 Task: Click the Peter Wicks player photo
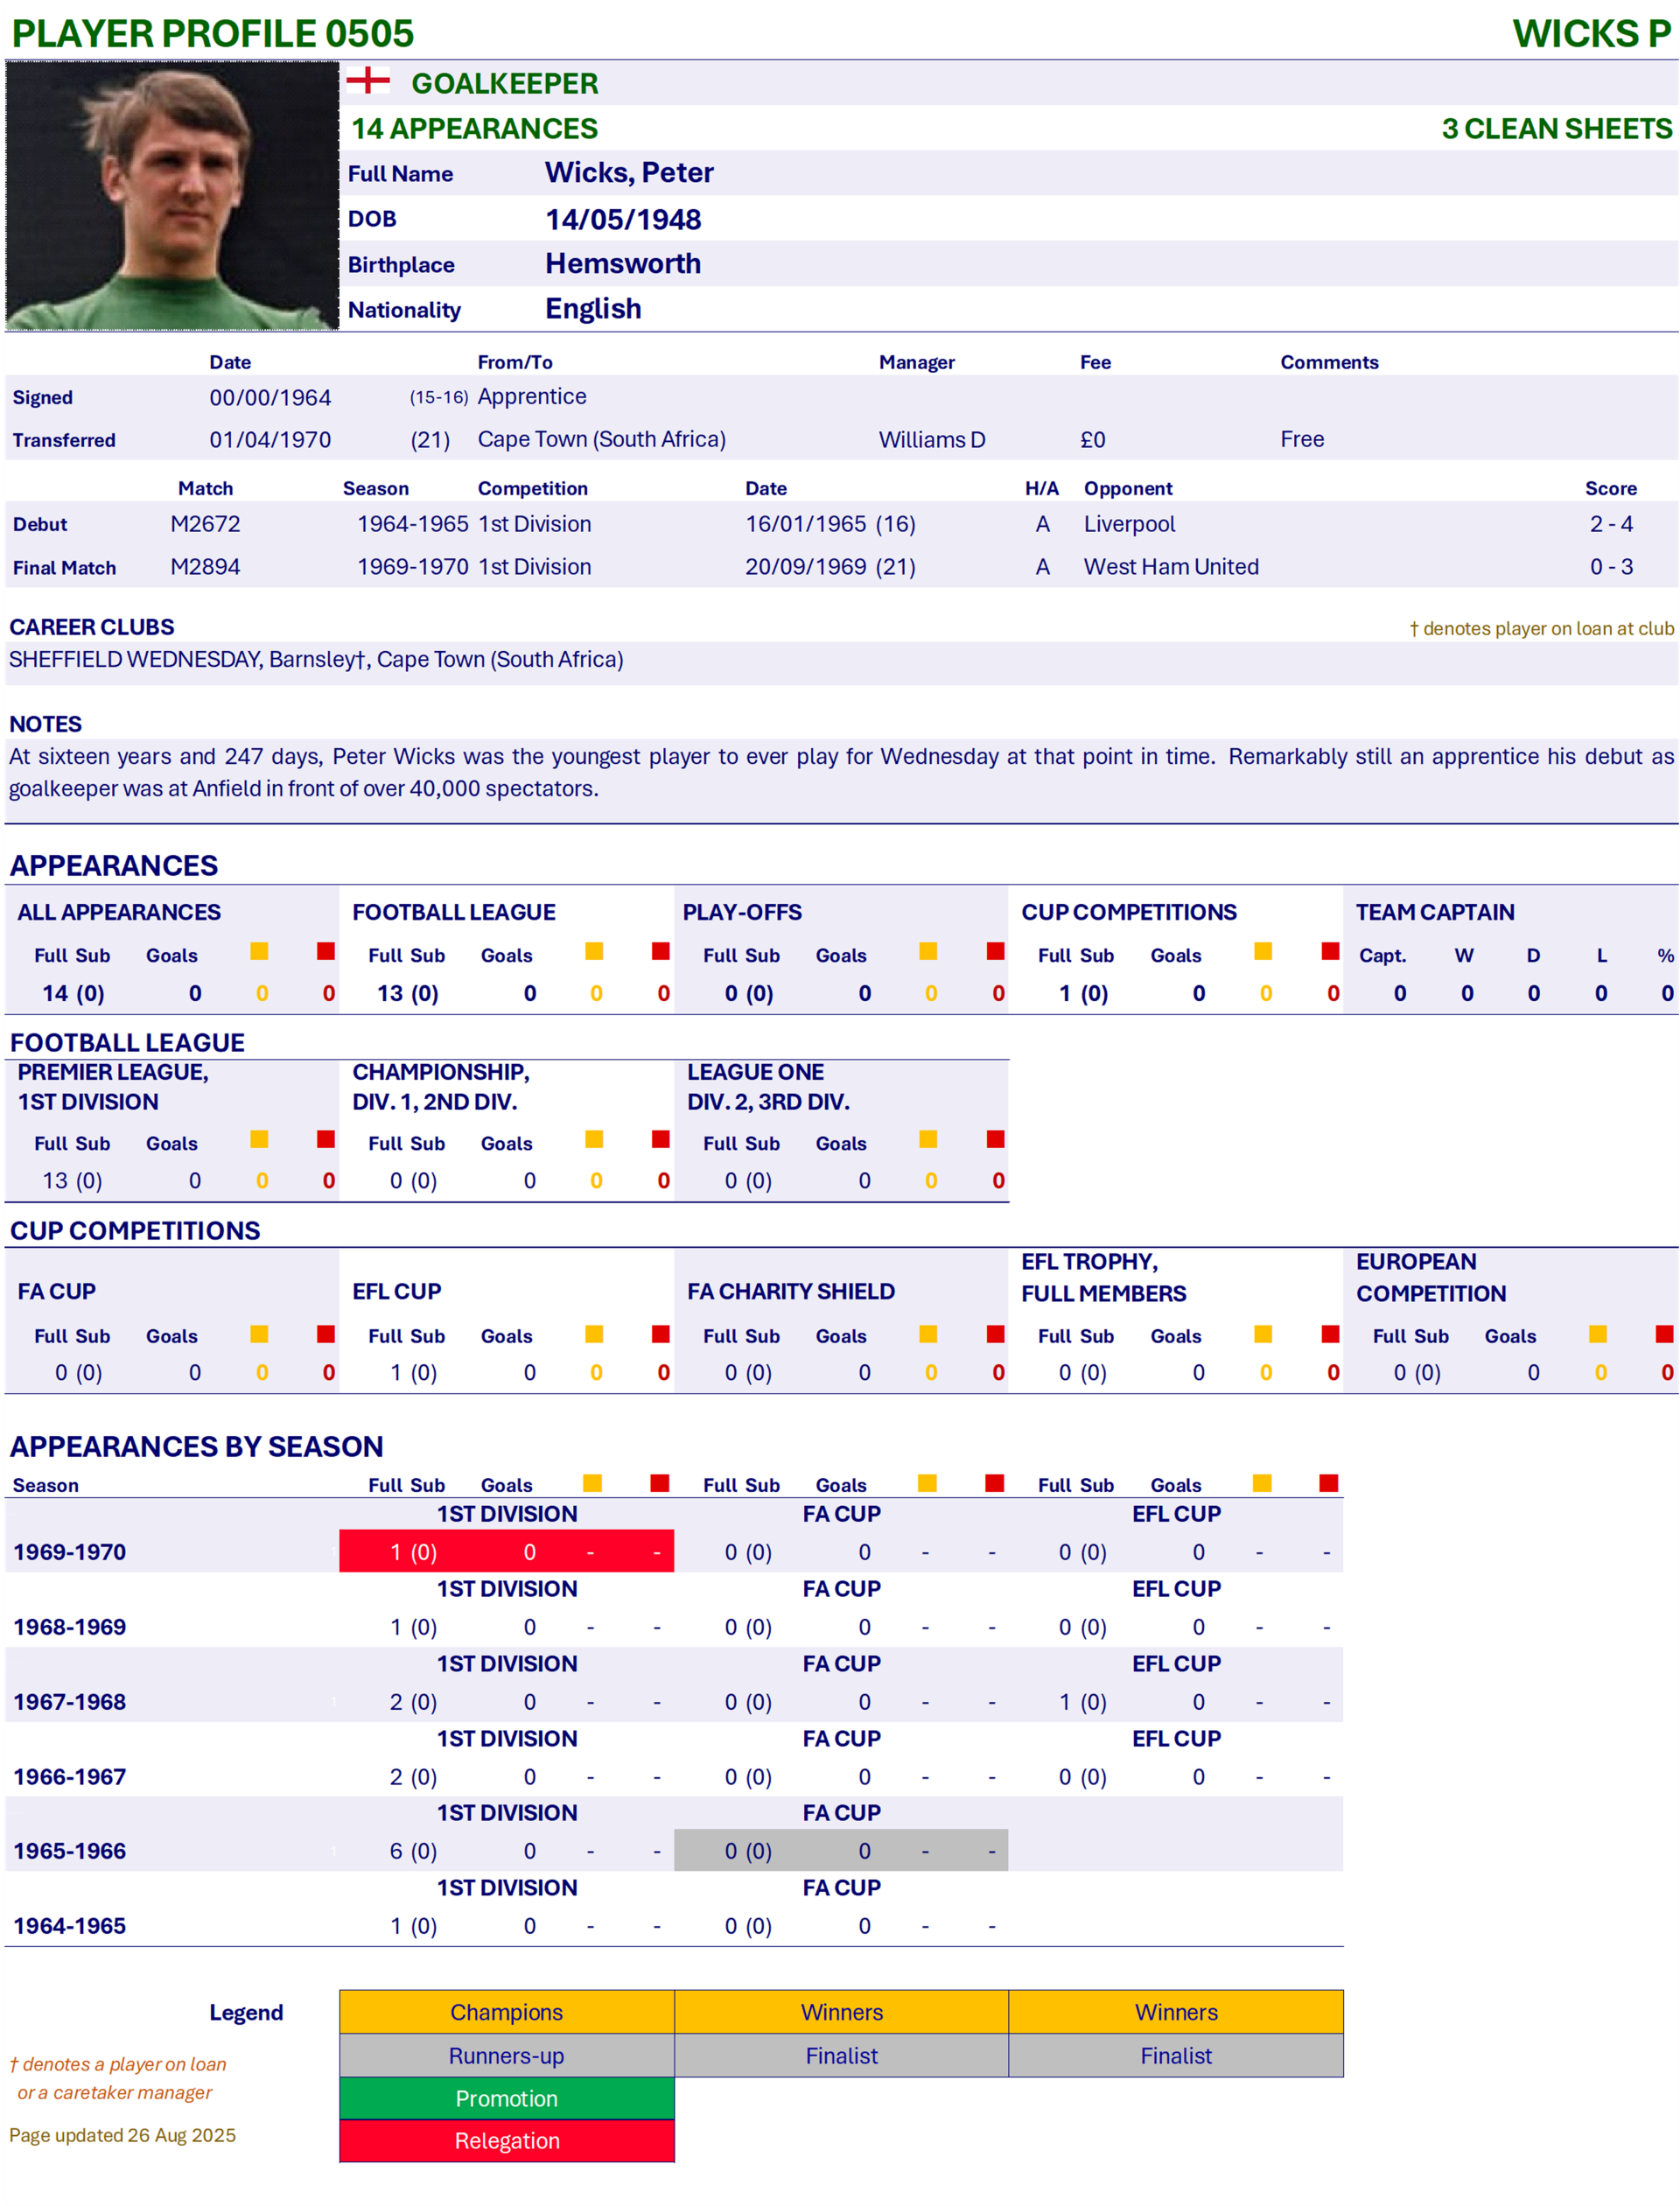pyautogui.click(x=172, y=196)
